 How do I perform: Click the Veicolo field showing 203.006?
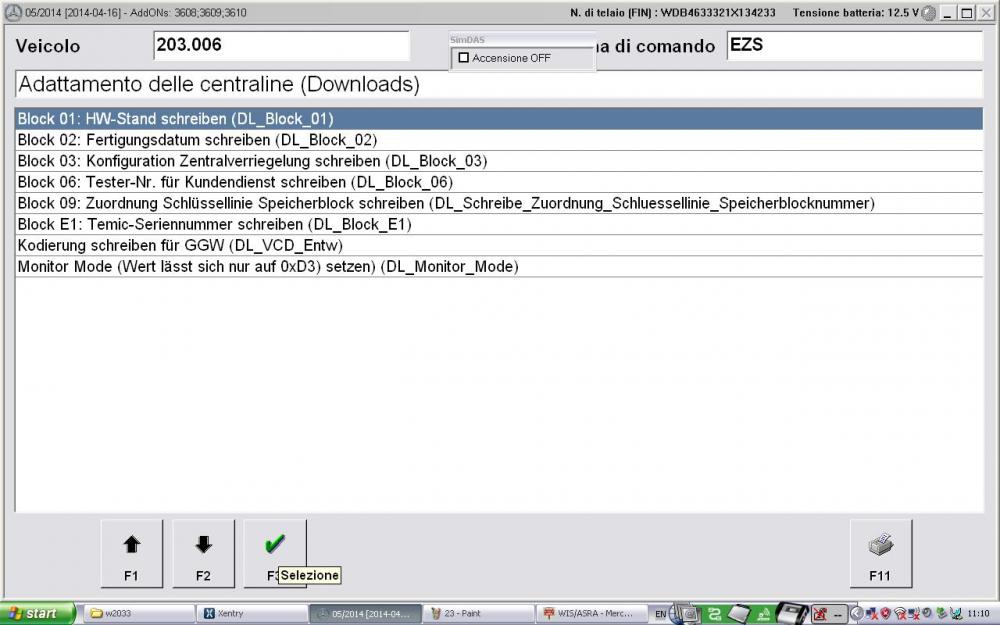(x=281, y=46)
